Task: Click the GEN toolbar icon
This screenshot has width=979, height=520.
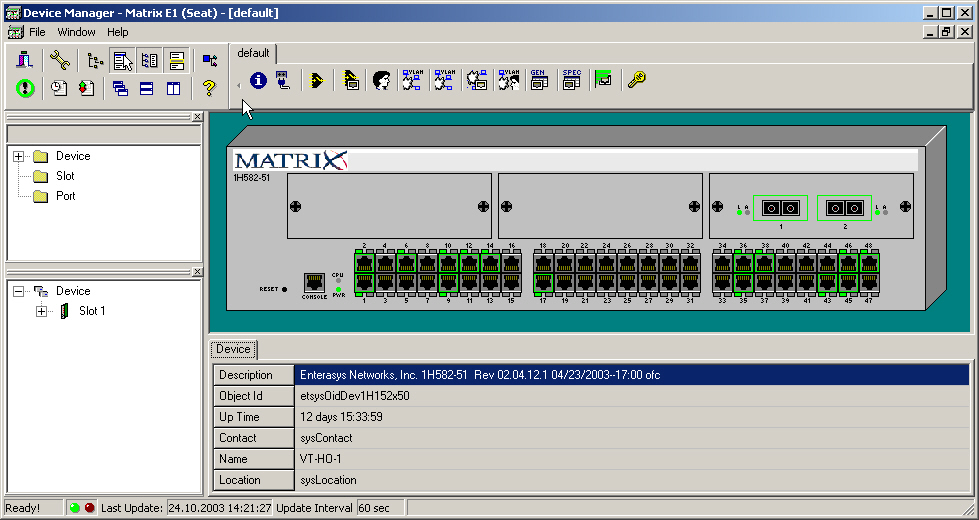Action: (x=538, y=81)
